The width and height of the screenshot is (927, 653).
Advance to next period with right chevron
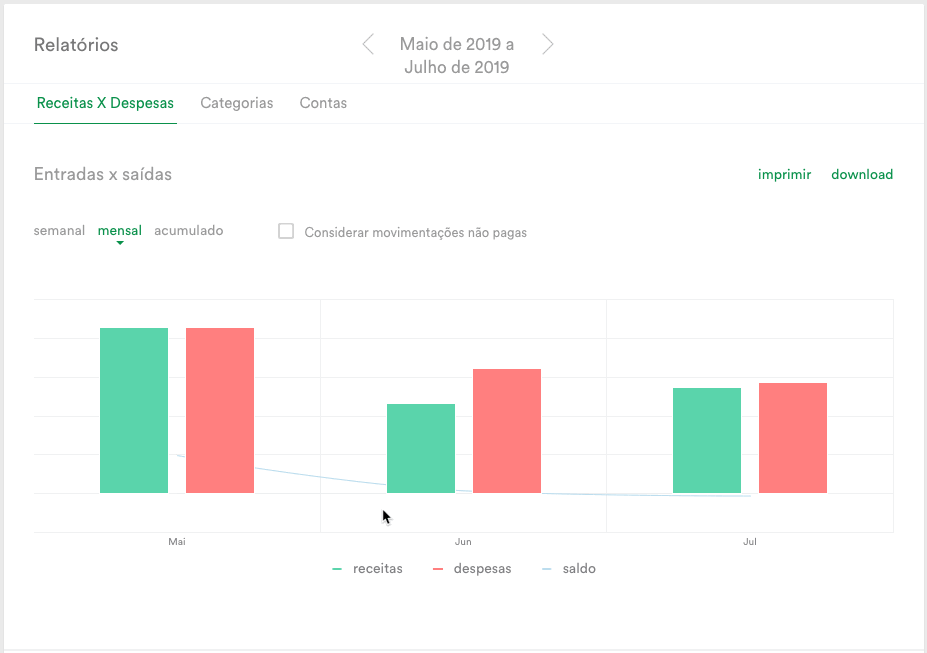(547, 44)
